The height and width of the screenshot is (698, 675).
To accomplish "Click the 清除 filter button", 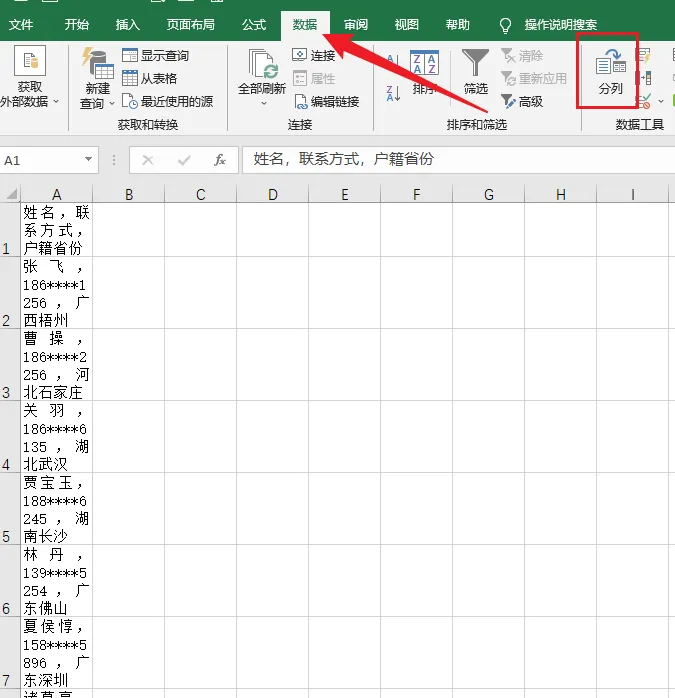I will 522,56.
